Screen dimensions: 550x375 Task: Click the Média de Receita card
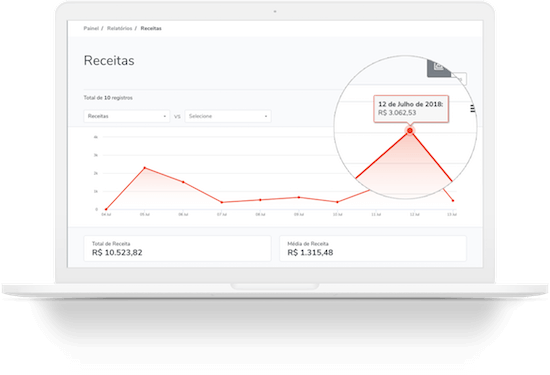tap(373, 248)
